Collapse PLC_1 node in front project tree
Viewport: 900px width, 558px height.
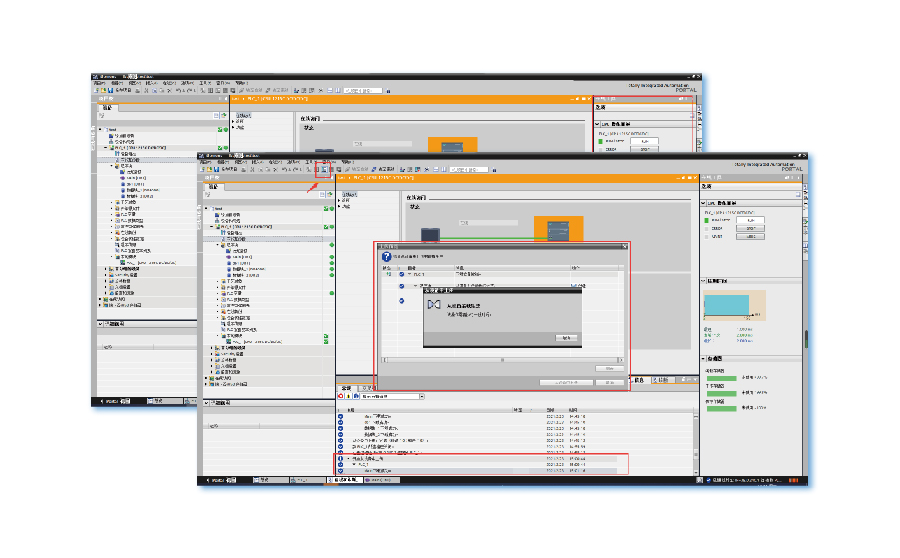point(212,227)
